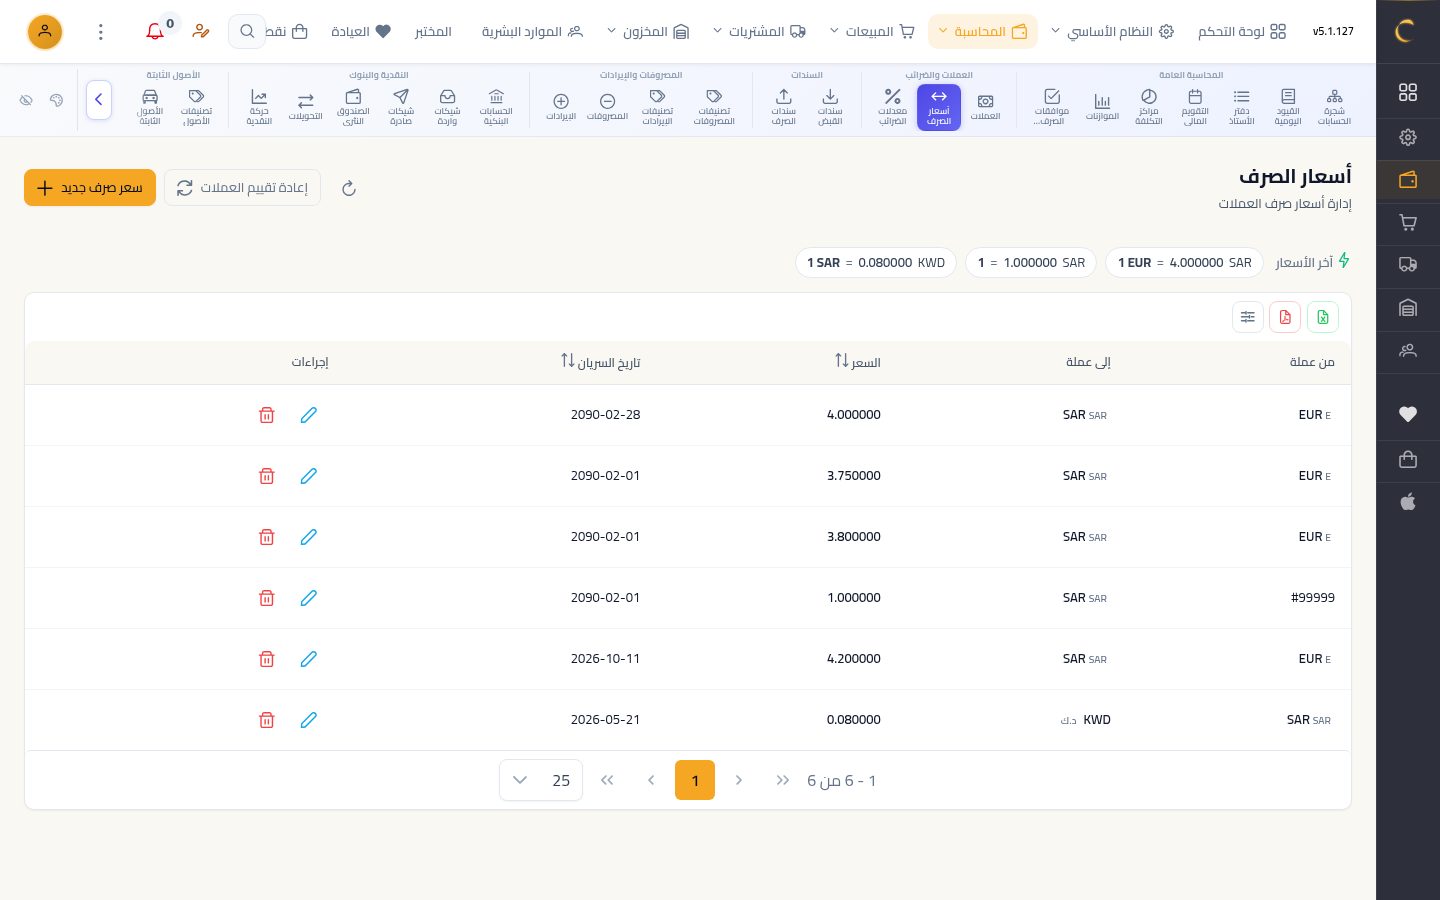Open Payment Vouchers (سندات الصرف)
This screenshot has height=900, width=1440.
(784, 106)
